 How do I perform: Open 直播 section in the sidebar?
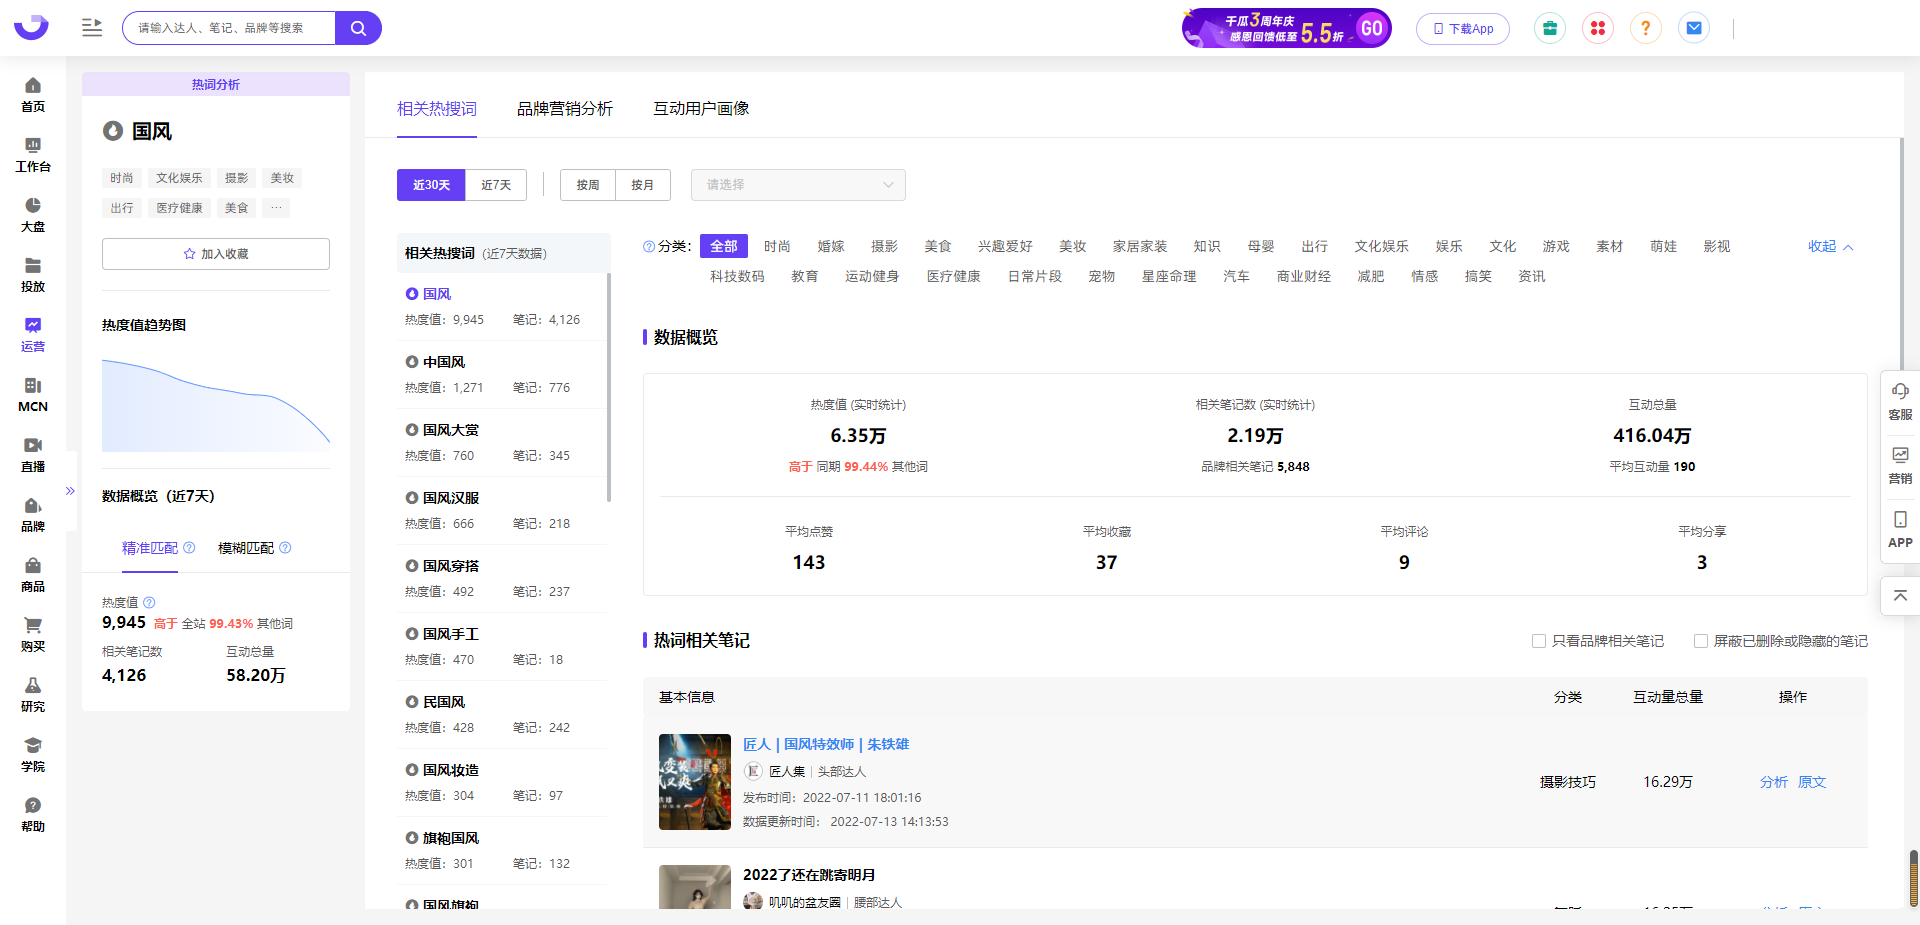pos(33,454)
